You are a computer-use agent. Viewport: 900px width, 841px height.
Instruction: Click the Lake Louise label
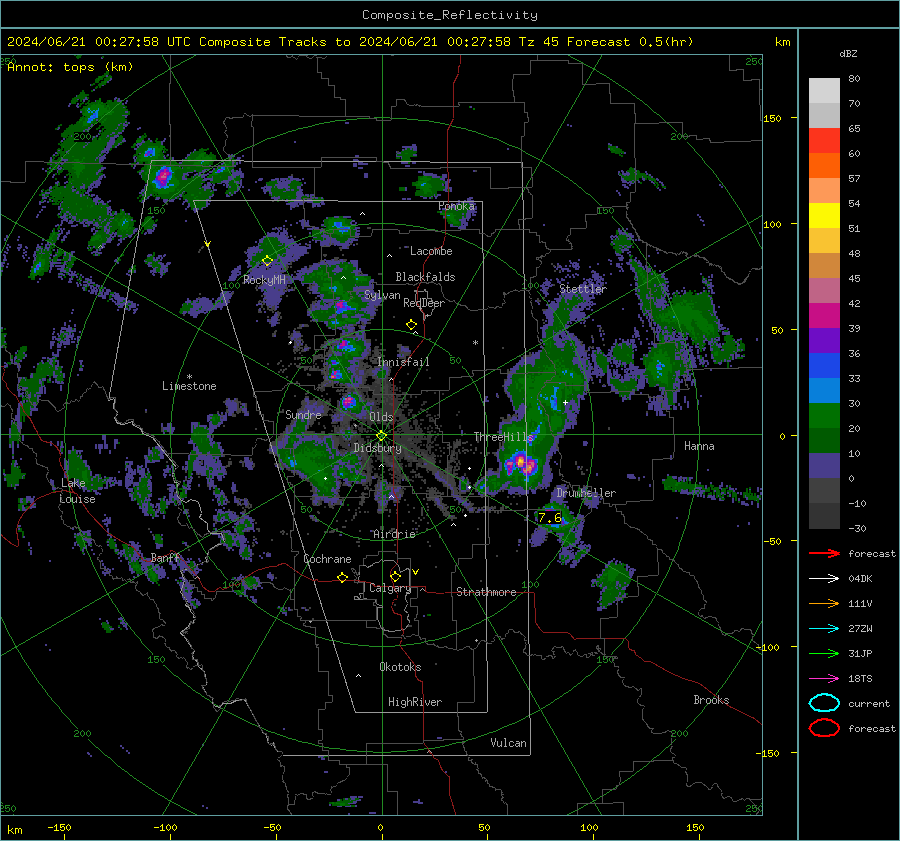tap(77, 491)
